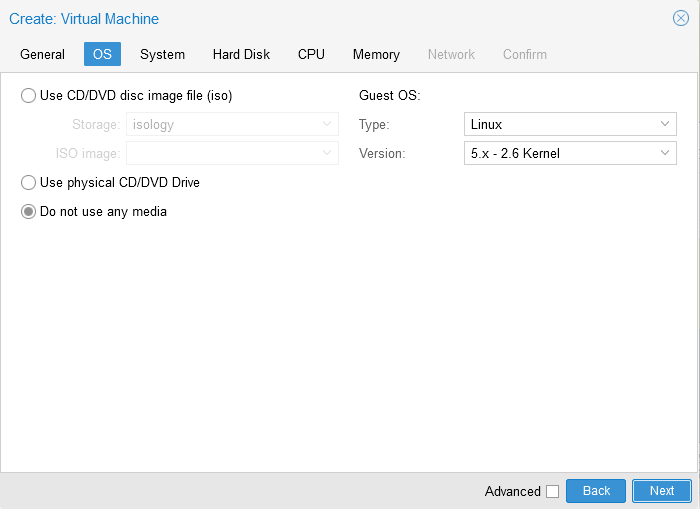Viewport: 700px width, 509px height.
Task: Select Use physical CD/DVD Drive option
Action: point(28,183)
